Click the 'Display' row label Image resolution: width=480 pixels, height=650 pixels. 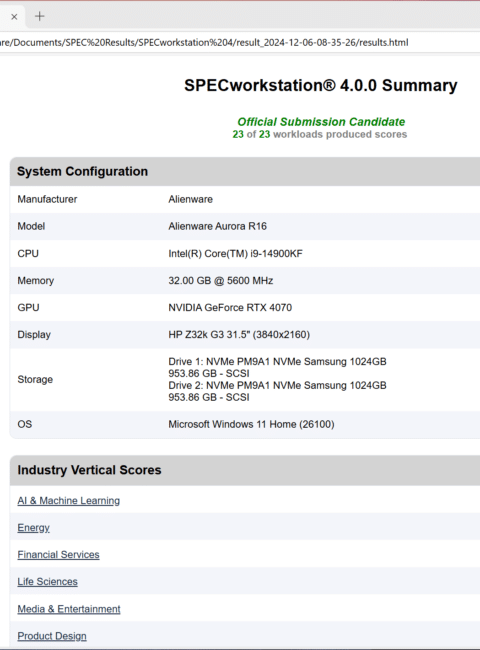[x=34, y=334]
